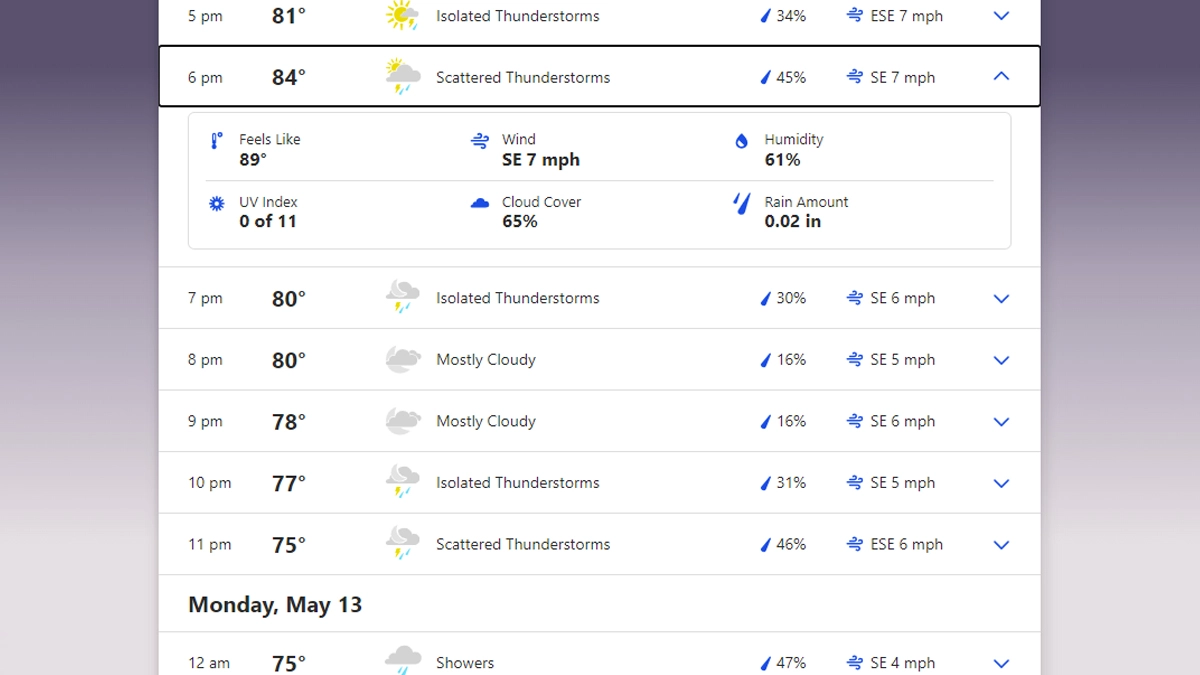
Task: Click the Monday, May 13 date heading
Action: (x=275, y=605)
